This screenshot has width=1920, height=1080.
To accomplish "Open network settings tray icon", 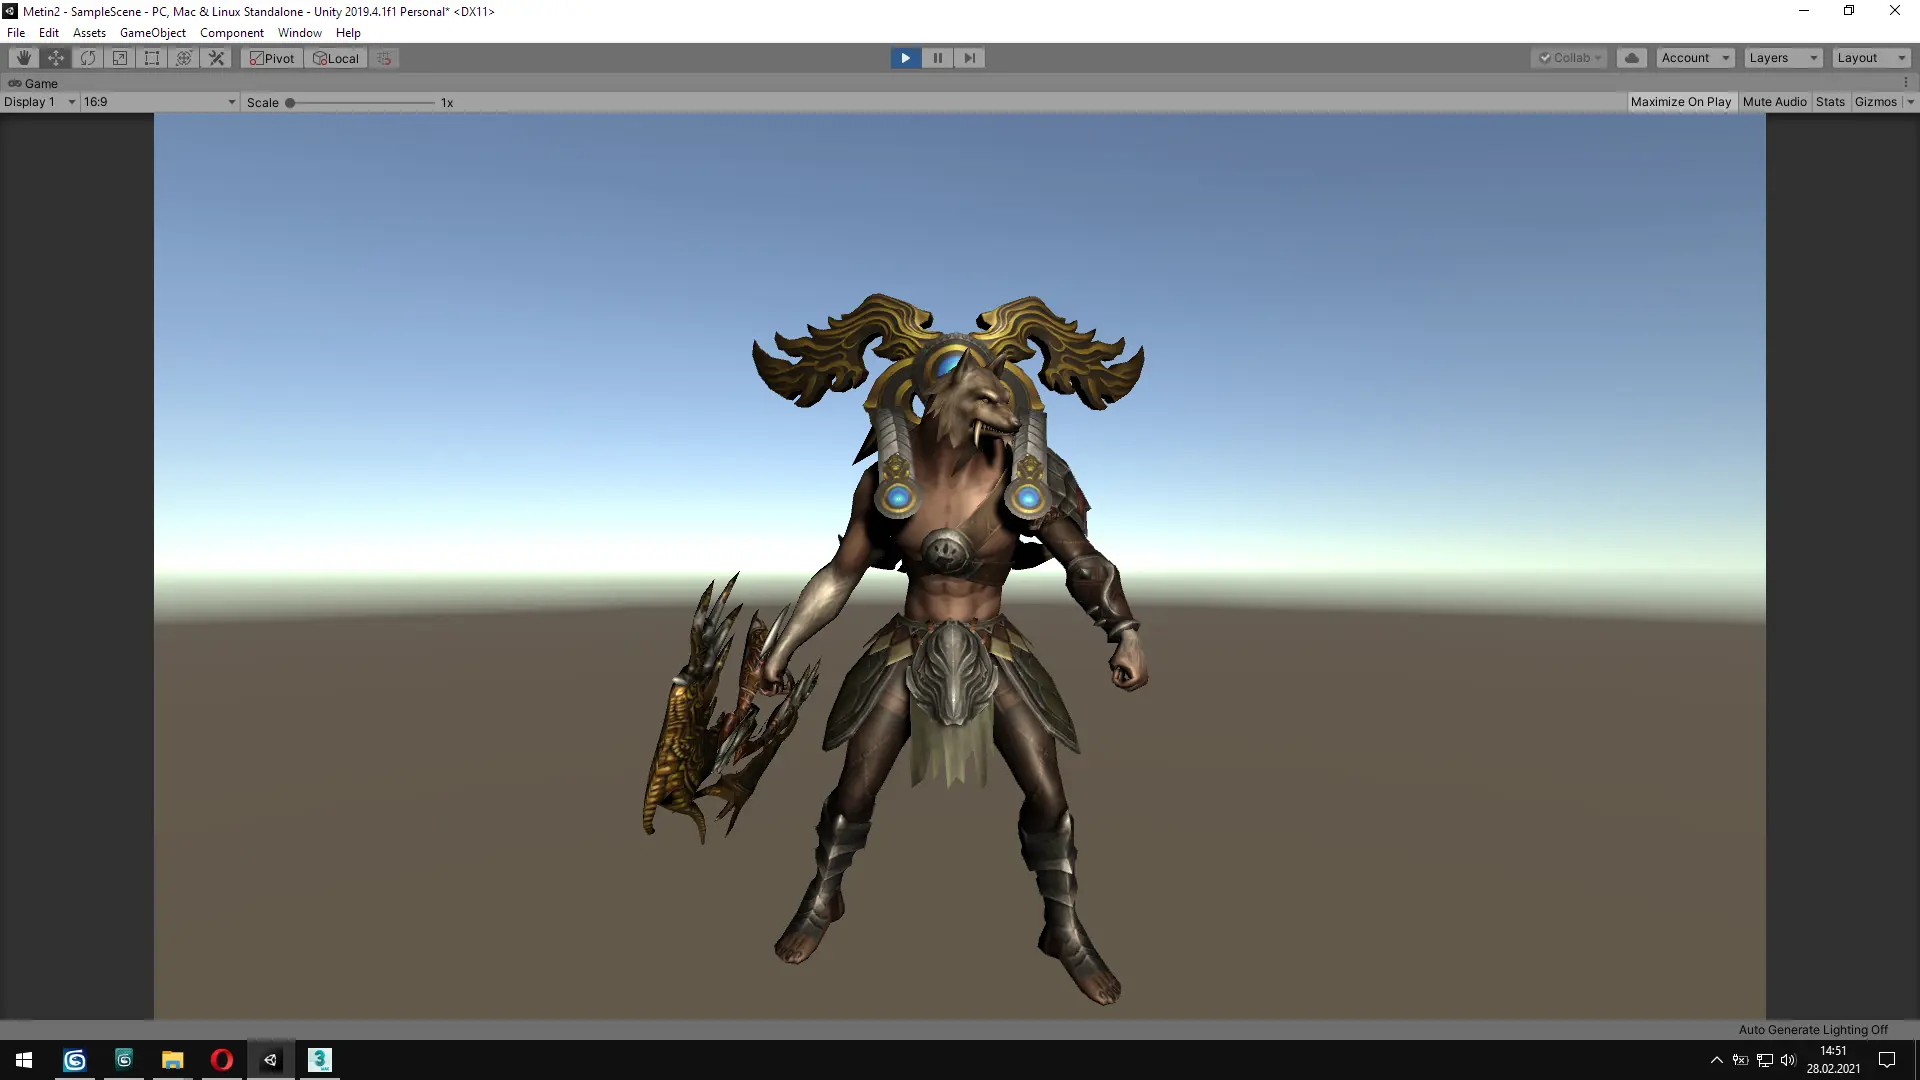I will (x=1764, y=1060).
